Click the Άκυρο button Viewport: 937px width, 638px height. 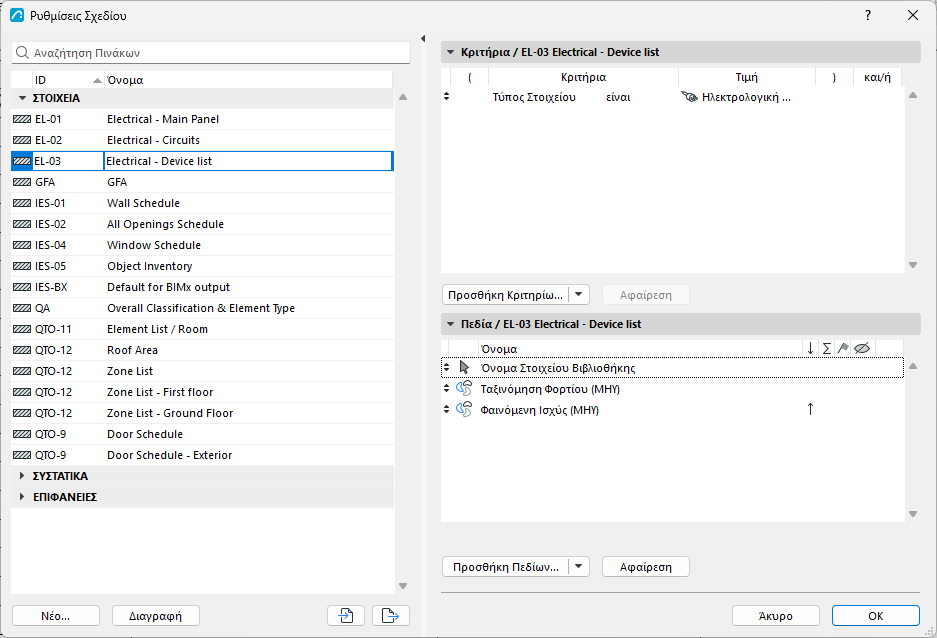[776, 615]
